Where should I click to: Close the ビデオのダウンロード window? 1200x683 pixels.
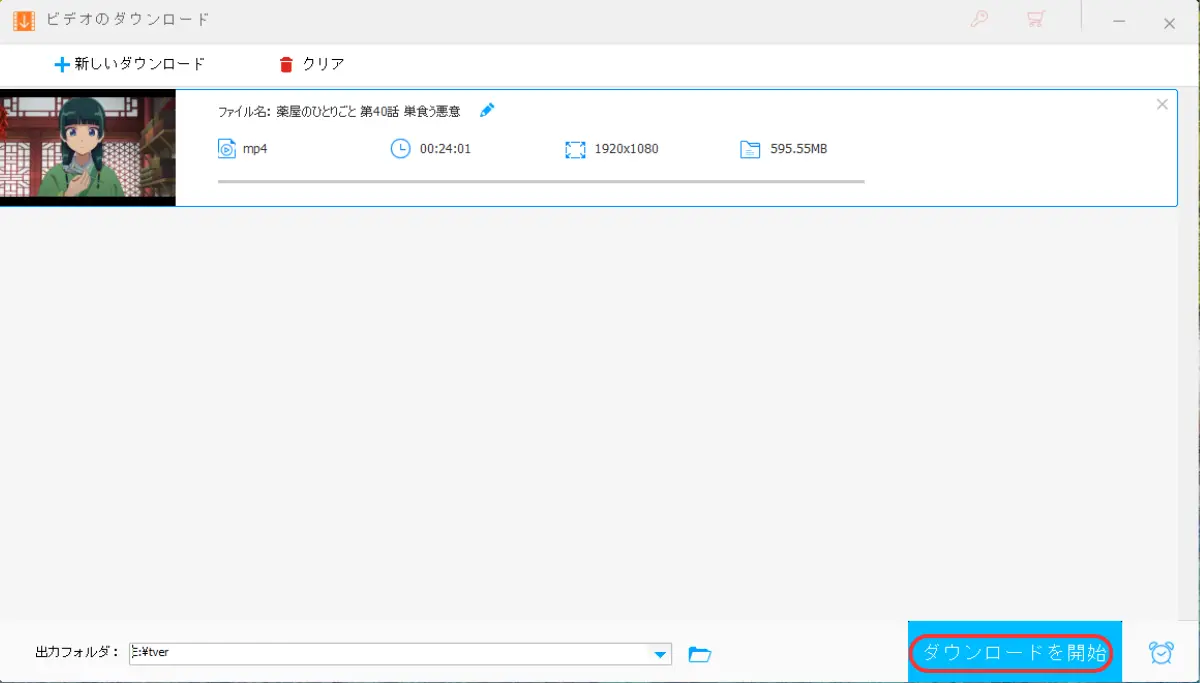(x=1169, y=22)
